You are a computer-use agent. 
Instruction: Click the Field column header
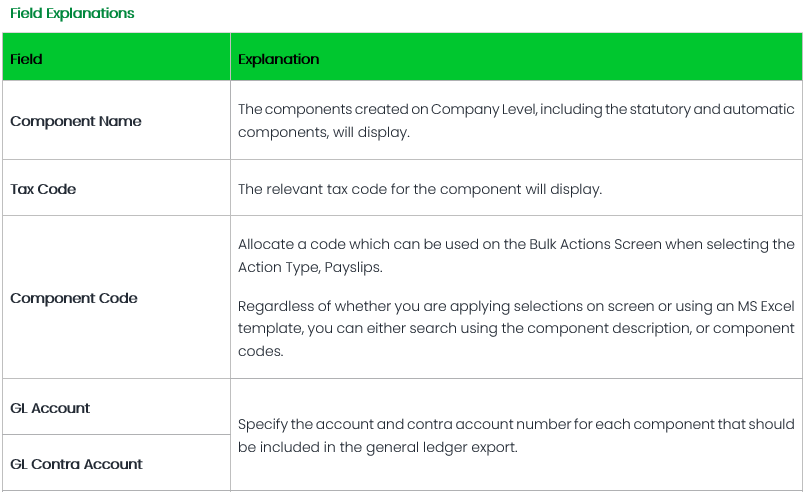click(x=26, y=59)
